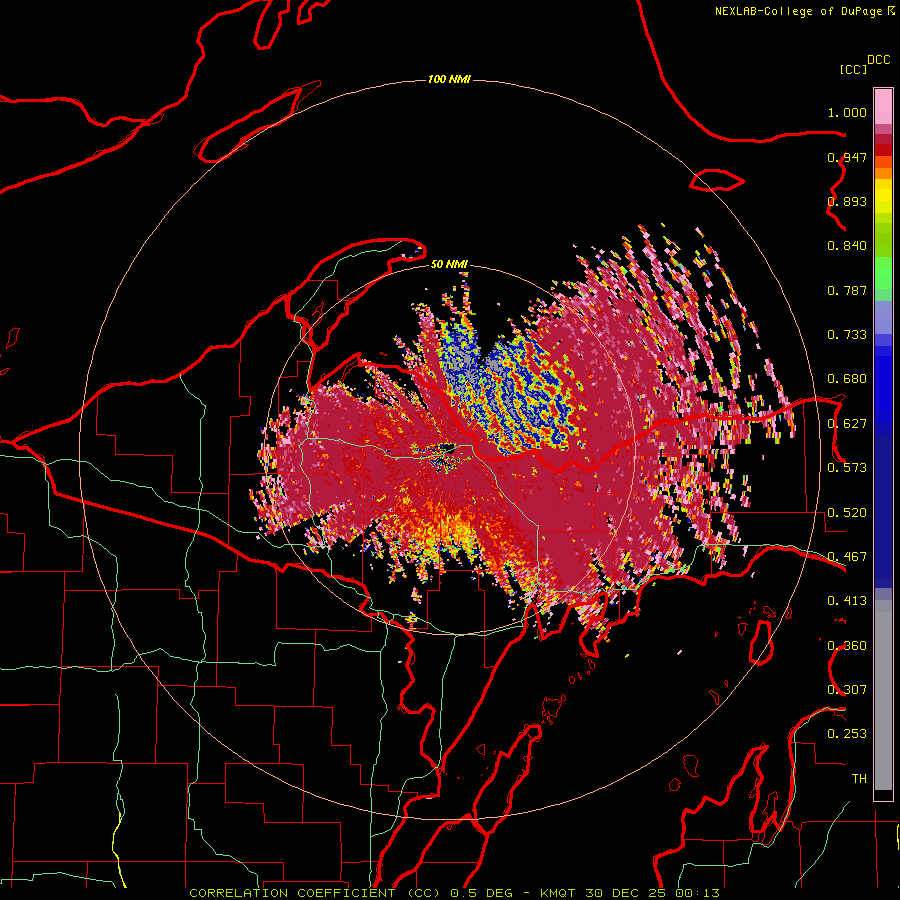
Task: Click the KMQT radar site center
Action: 449,449
